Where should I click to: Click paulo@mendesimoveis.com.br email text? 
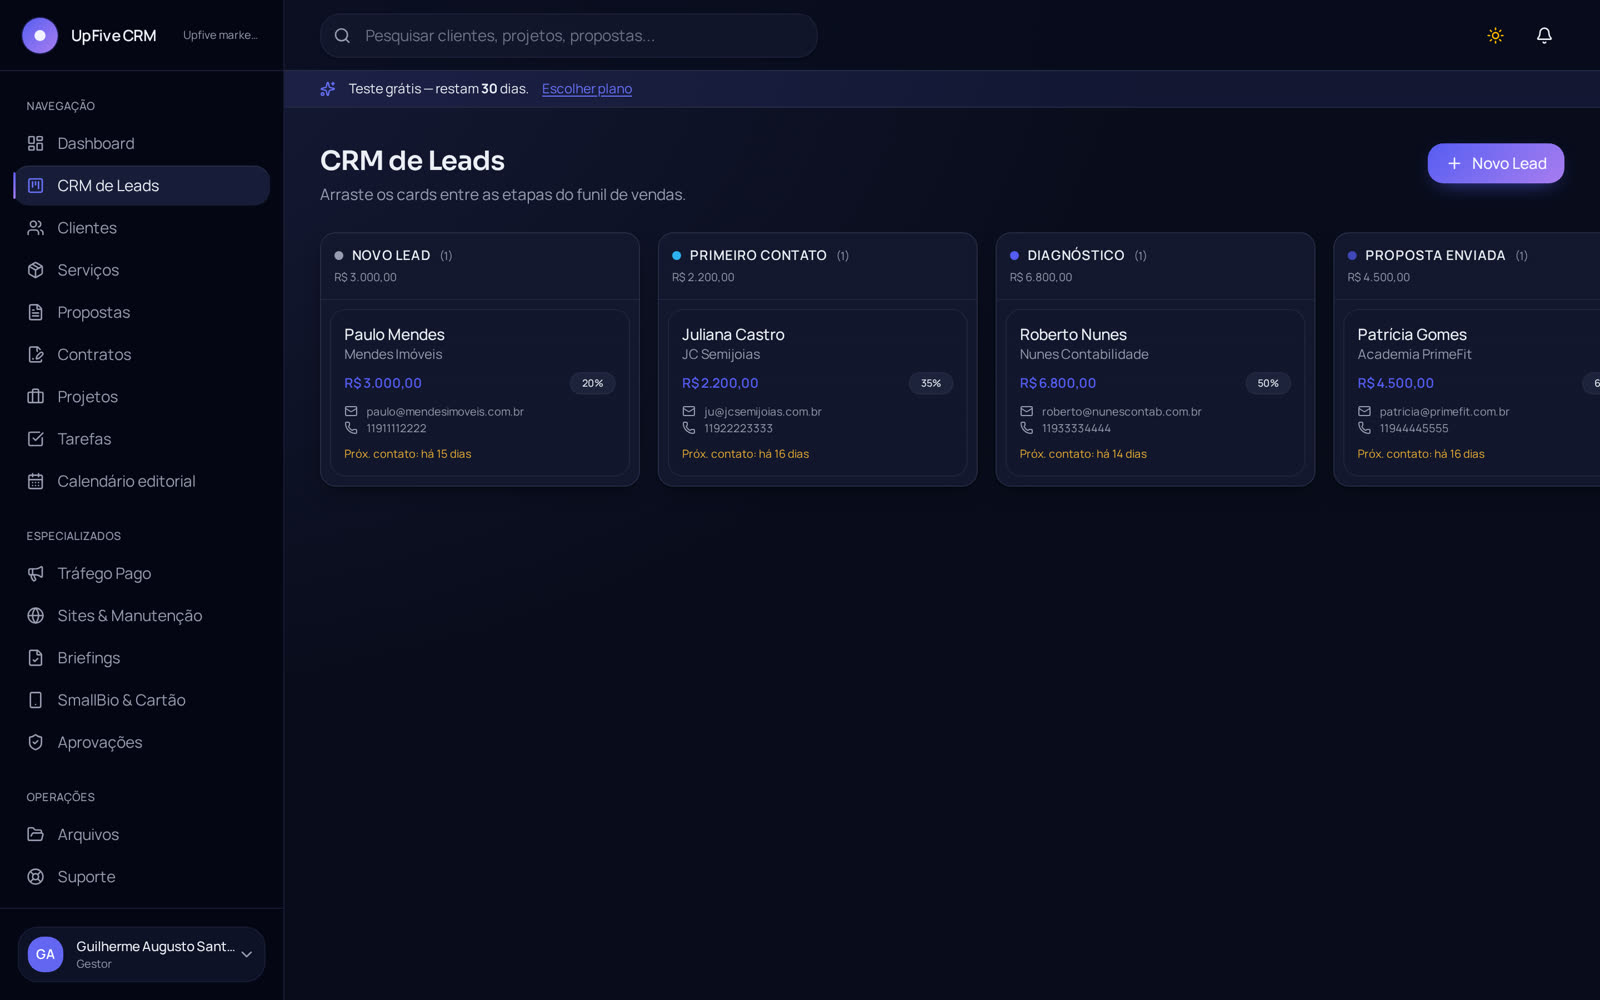[445, 411]
